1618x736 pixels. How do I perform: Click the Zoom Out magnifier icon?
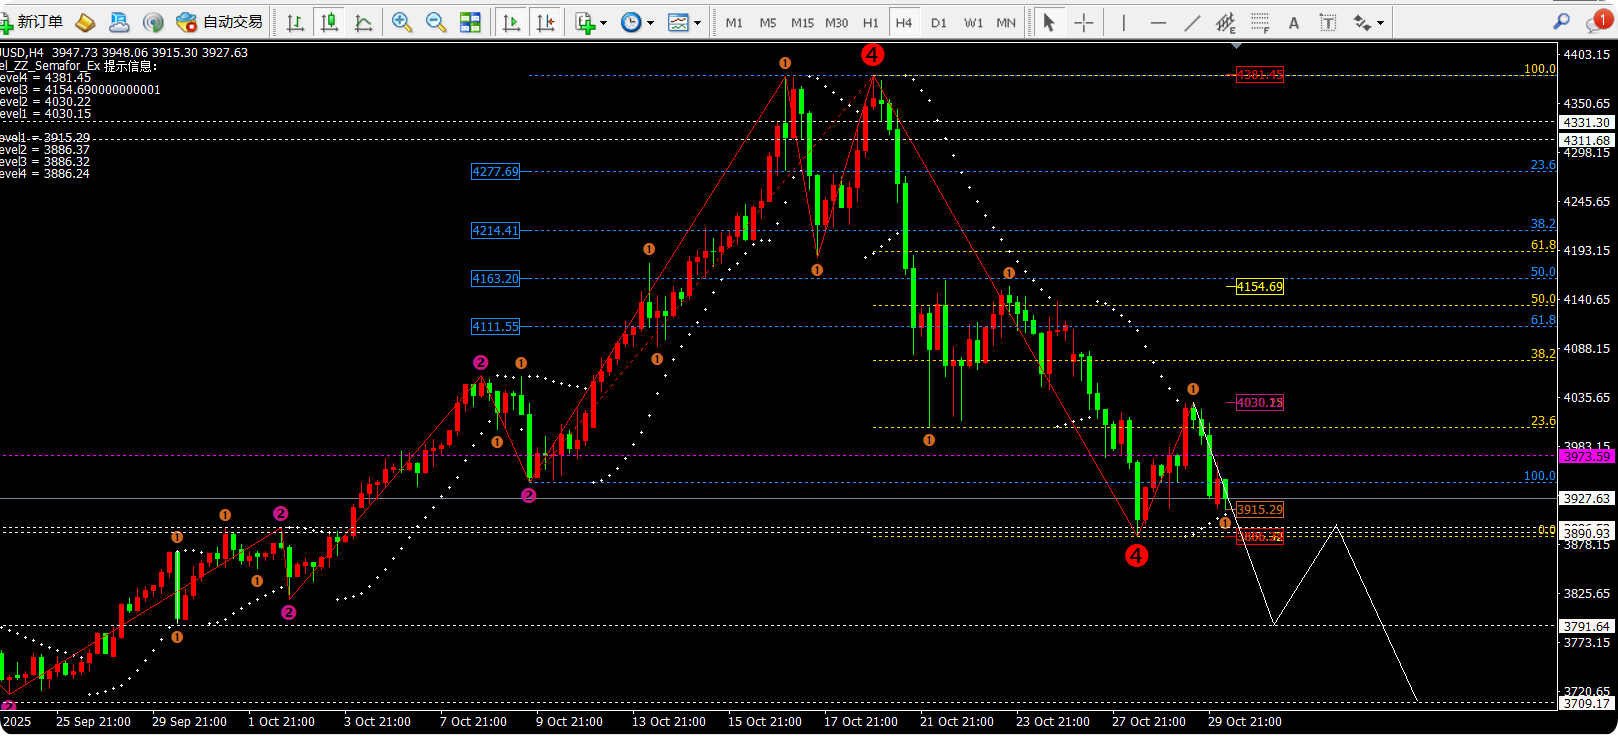(436, 22)
